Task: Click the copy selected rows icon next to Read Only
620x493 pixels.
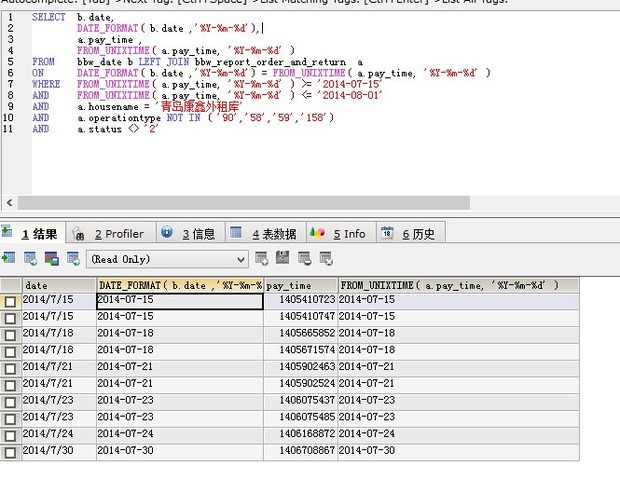Action: click(x=52, y=259)
